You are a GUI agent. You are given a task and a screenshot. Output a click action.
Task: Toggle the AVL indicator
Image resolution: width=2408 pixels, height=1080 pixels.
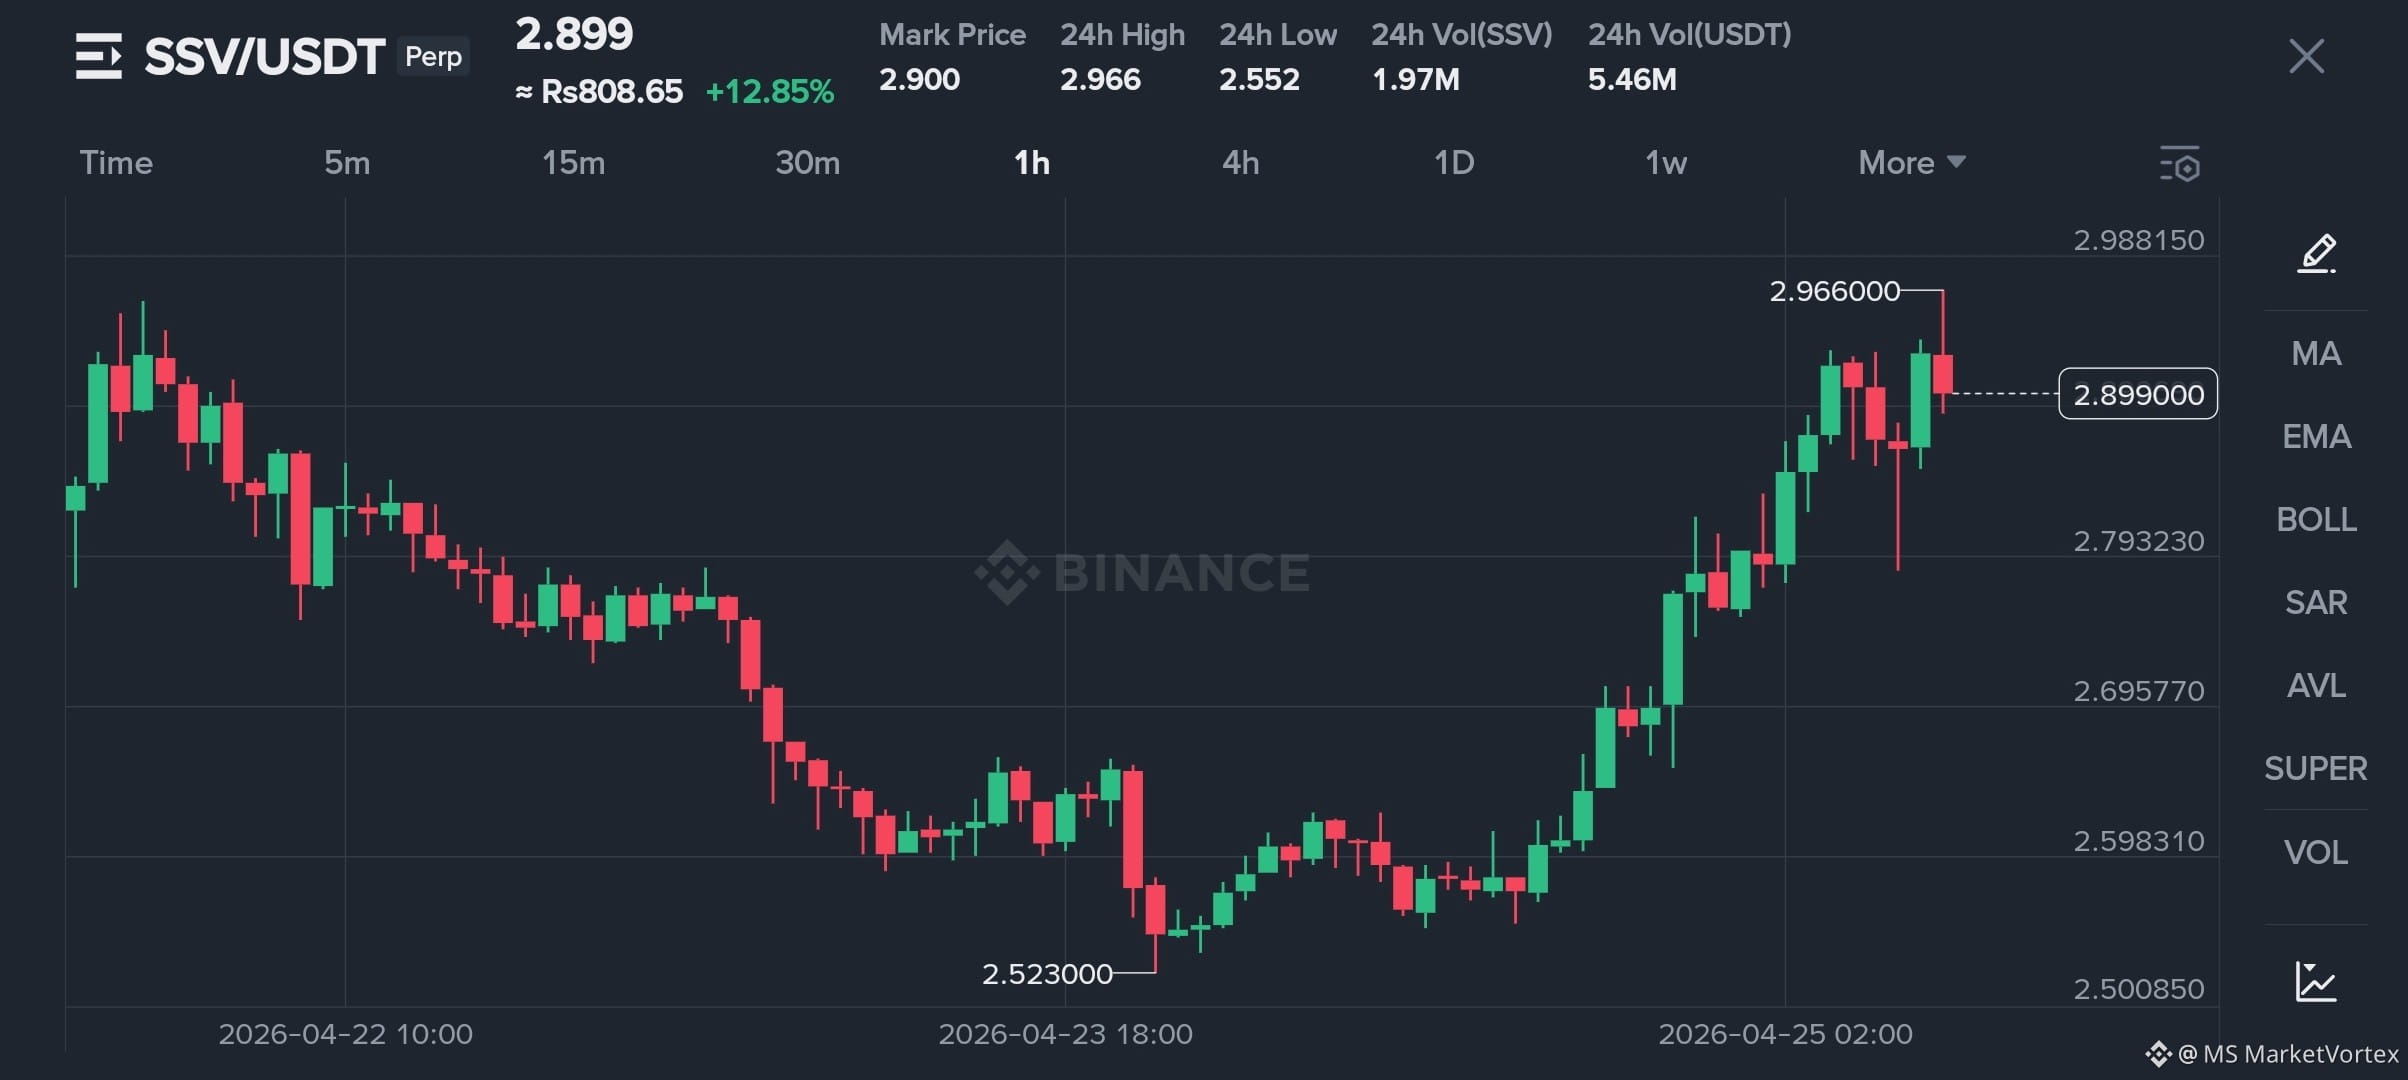pos(2316,686)
